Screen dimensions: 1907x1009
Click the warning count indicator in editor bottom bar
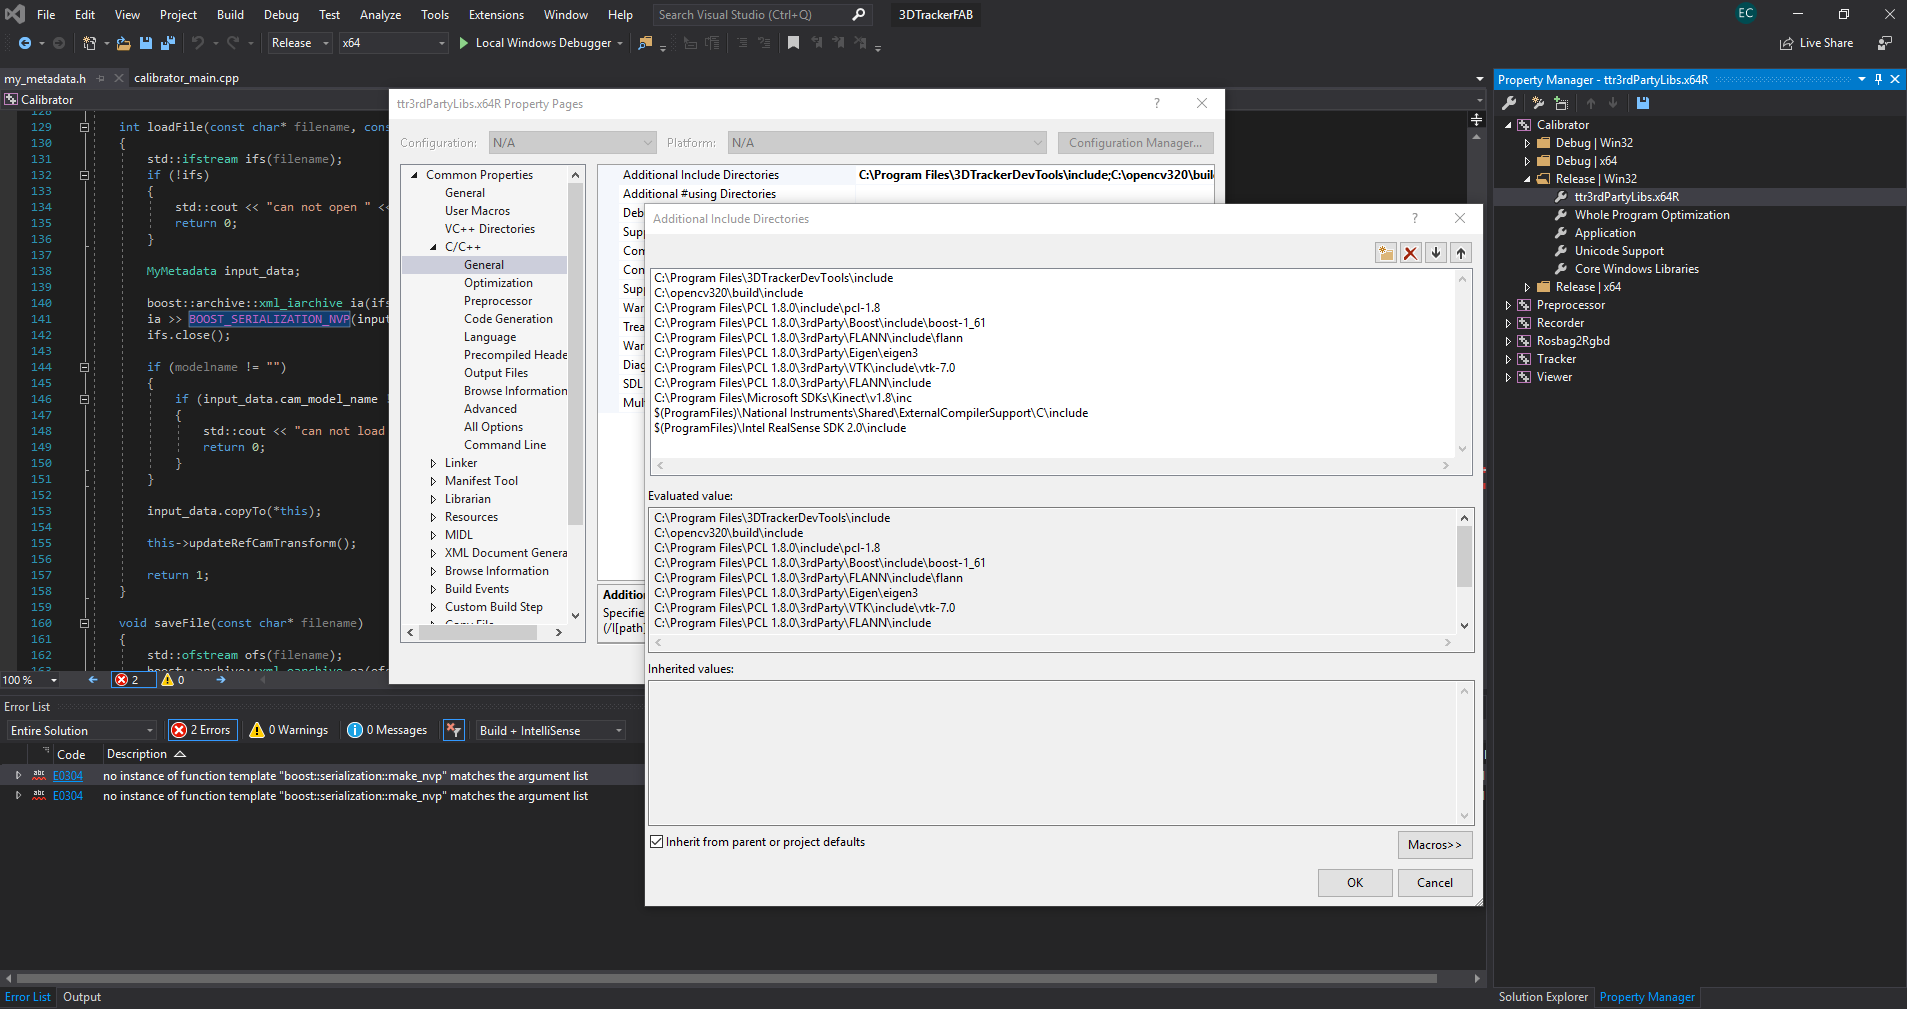coord(174,680)
